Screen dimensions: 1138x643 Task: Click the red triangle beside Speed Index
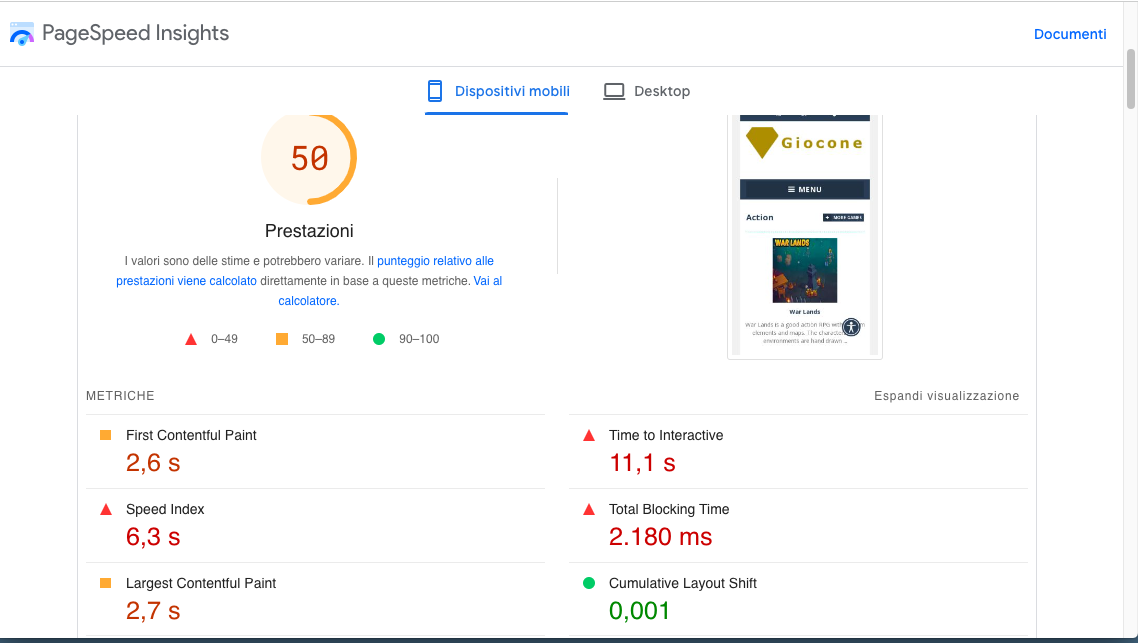pos(106,509)
